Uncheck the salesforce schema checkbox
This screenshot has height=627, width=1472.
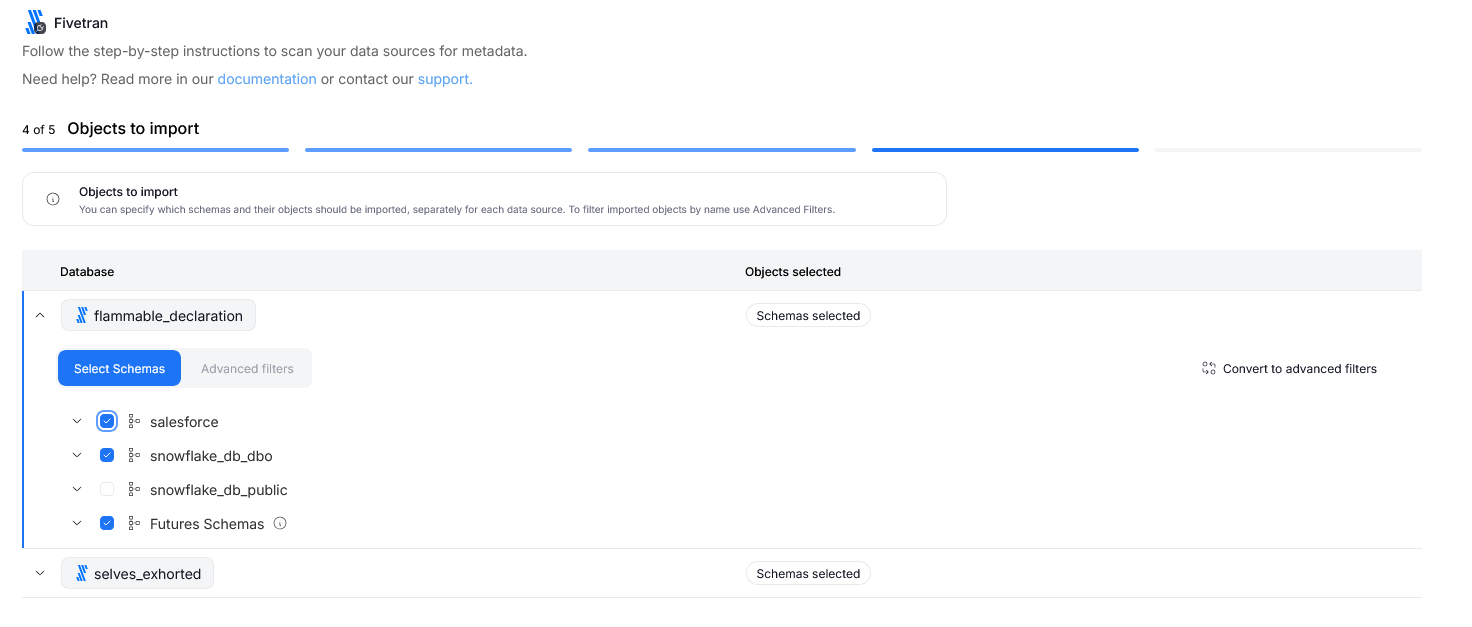tap(107, 421)
